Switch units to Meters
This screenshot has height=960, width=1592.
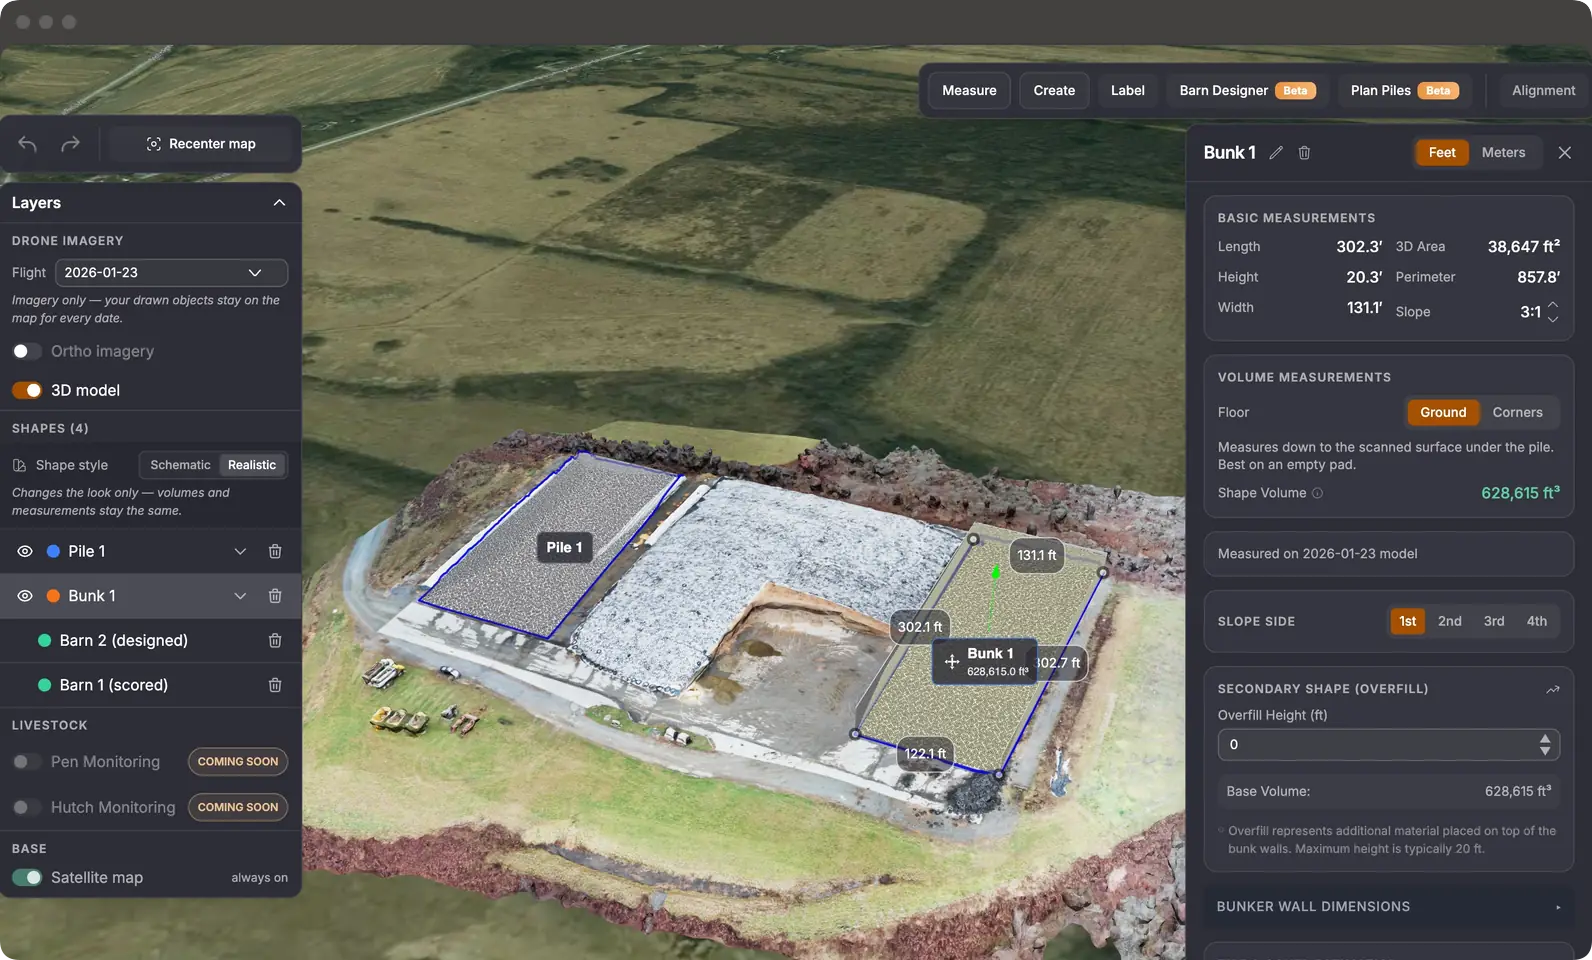coord(1503,152)
